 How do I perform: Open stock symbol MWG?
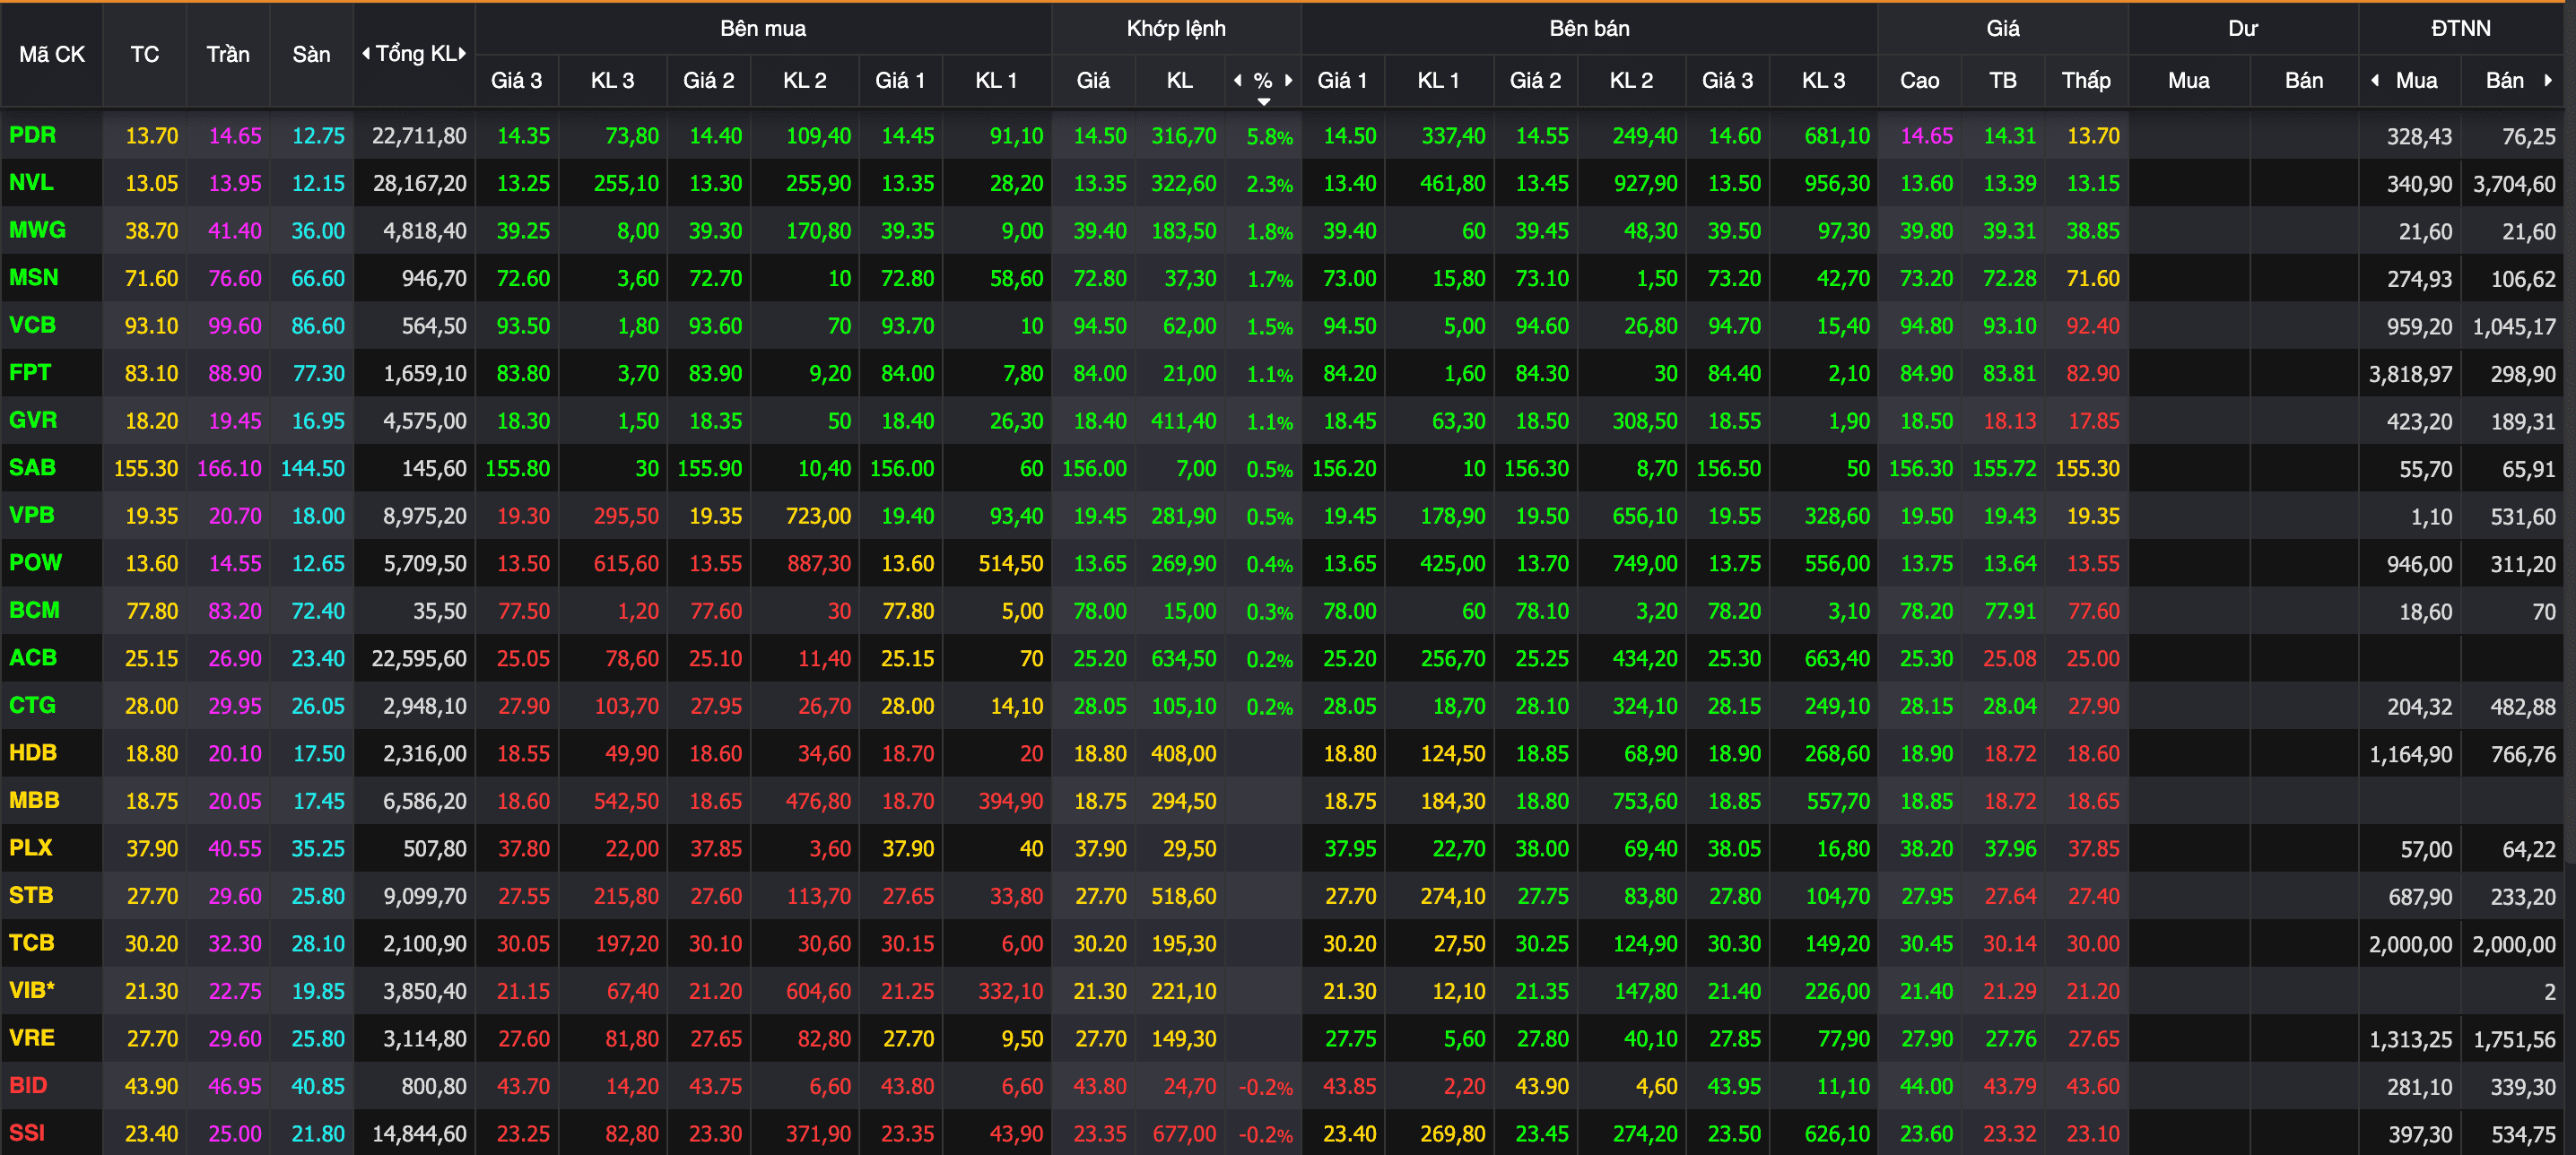coord(37,230)
